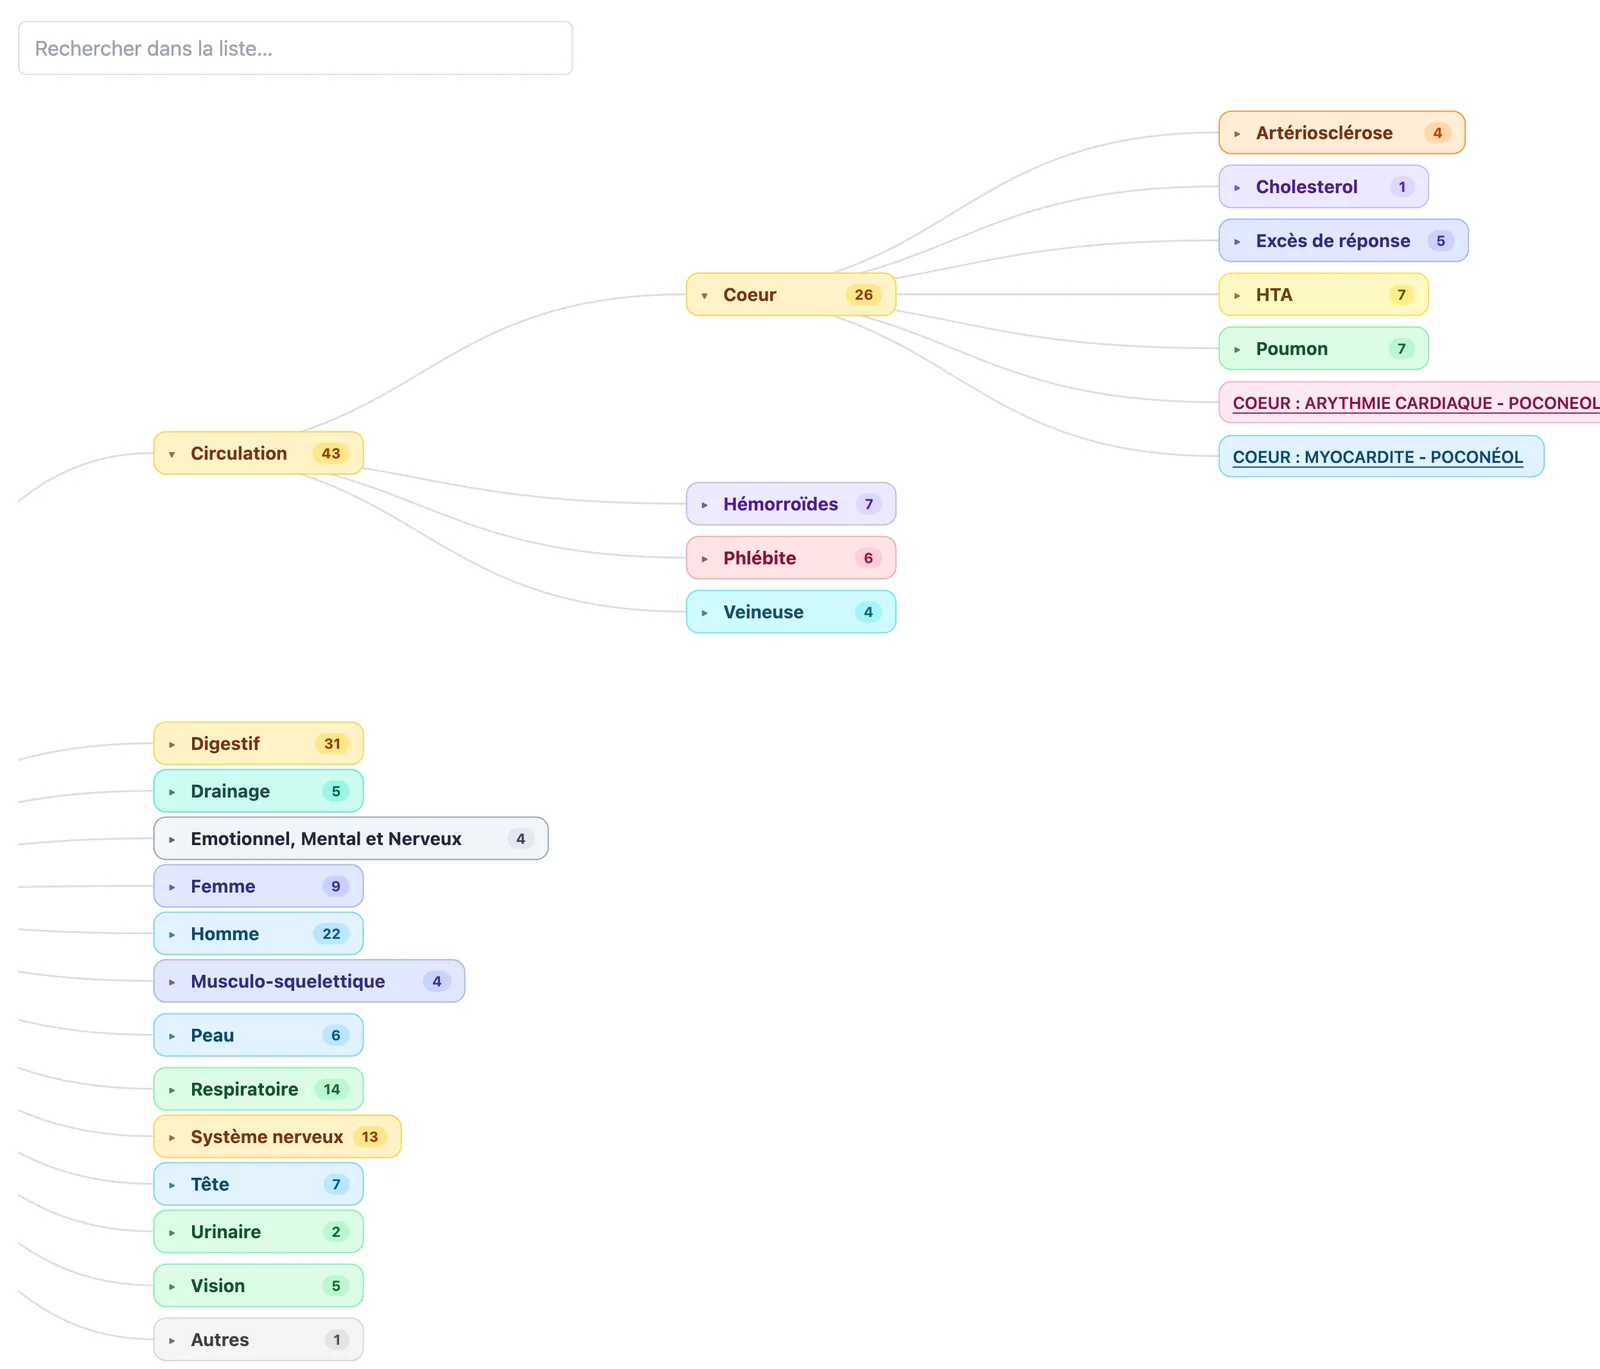
Task: Open COEUR : ARYTHMIE CARDIAQUE - POCONEOL link
Action: pos(1416,403)
